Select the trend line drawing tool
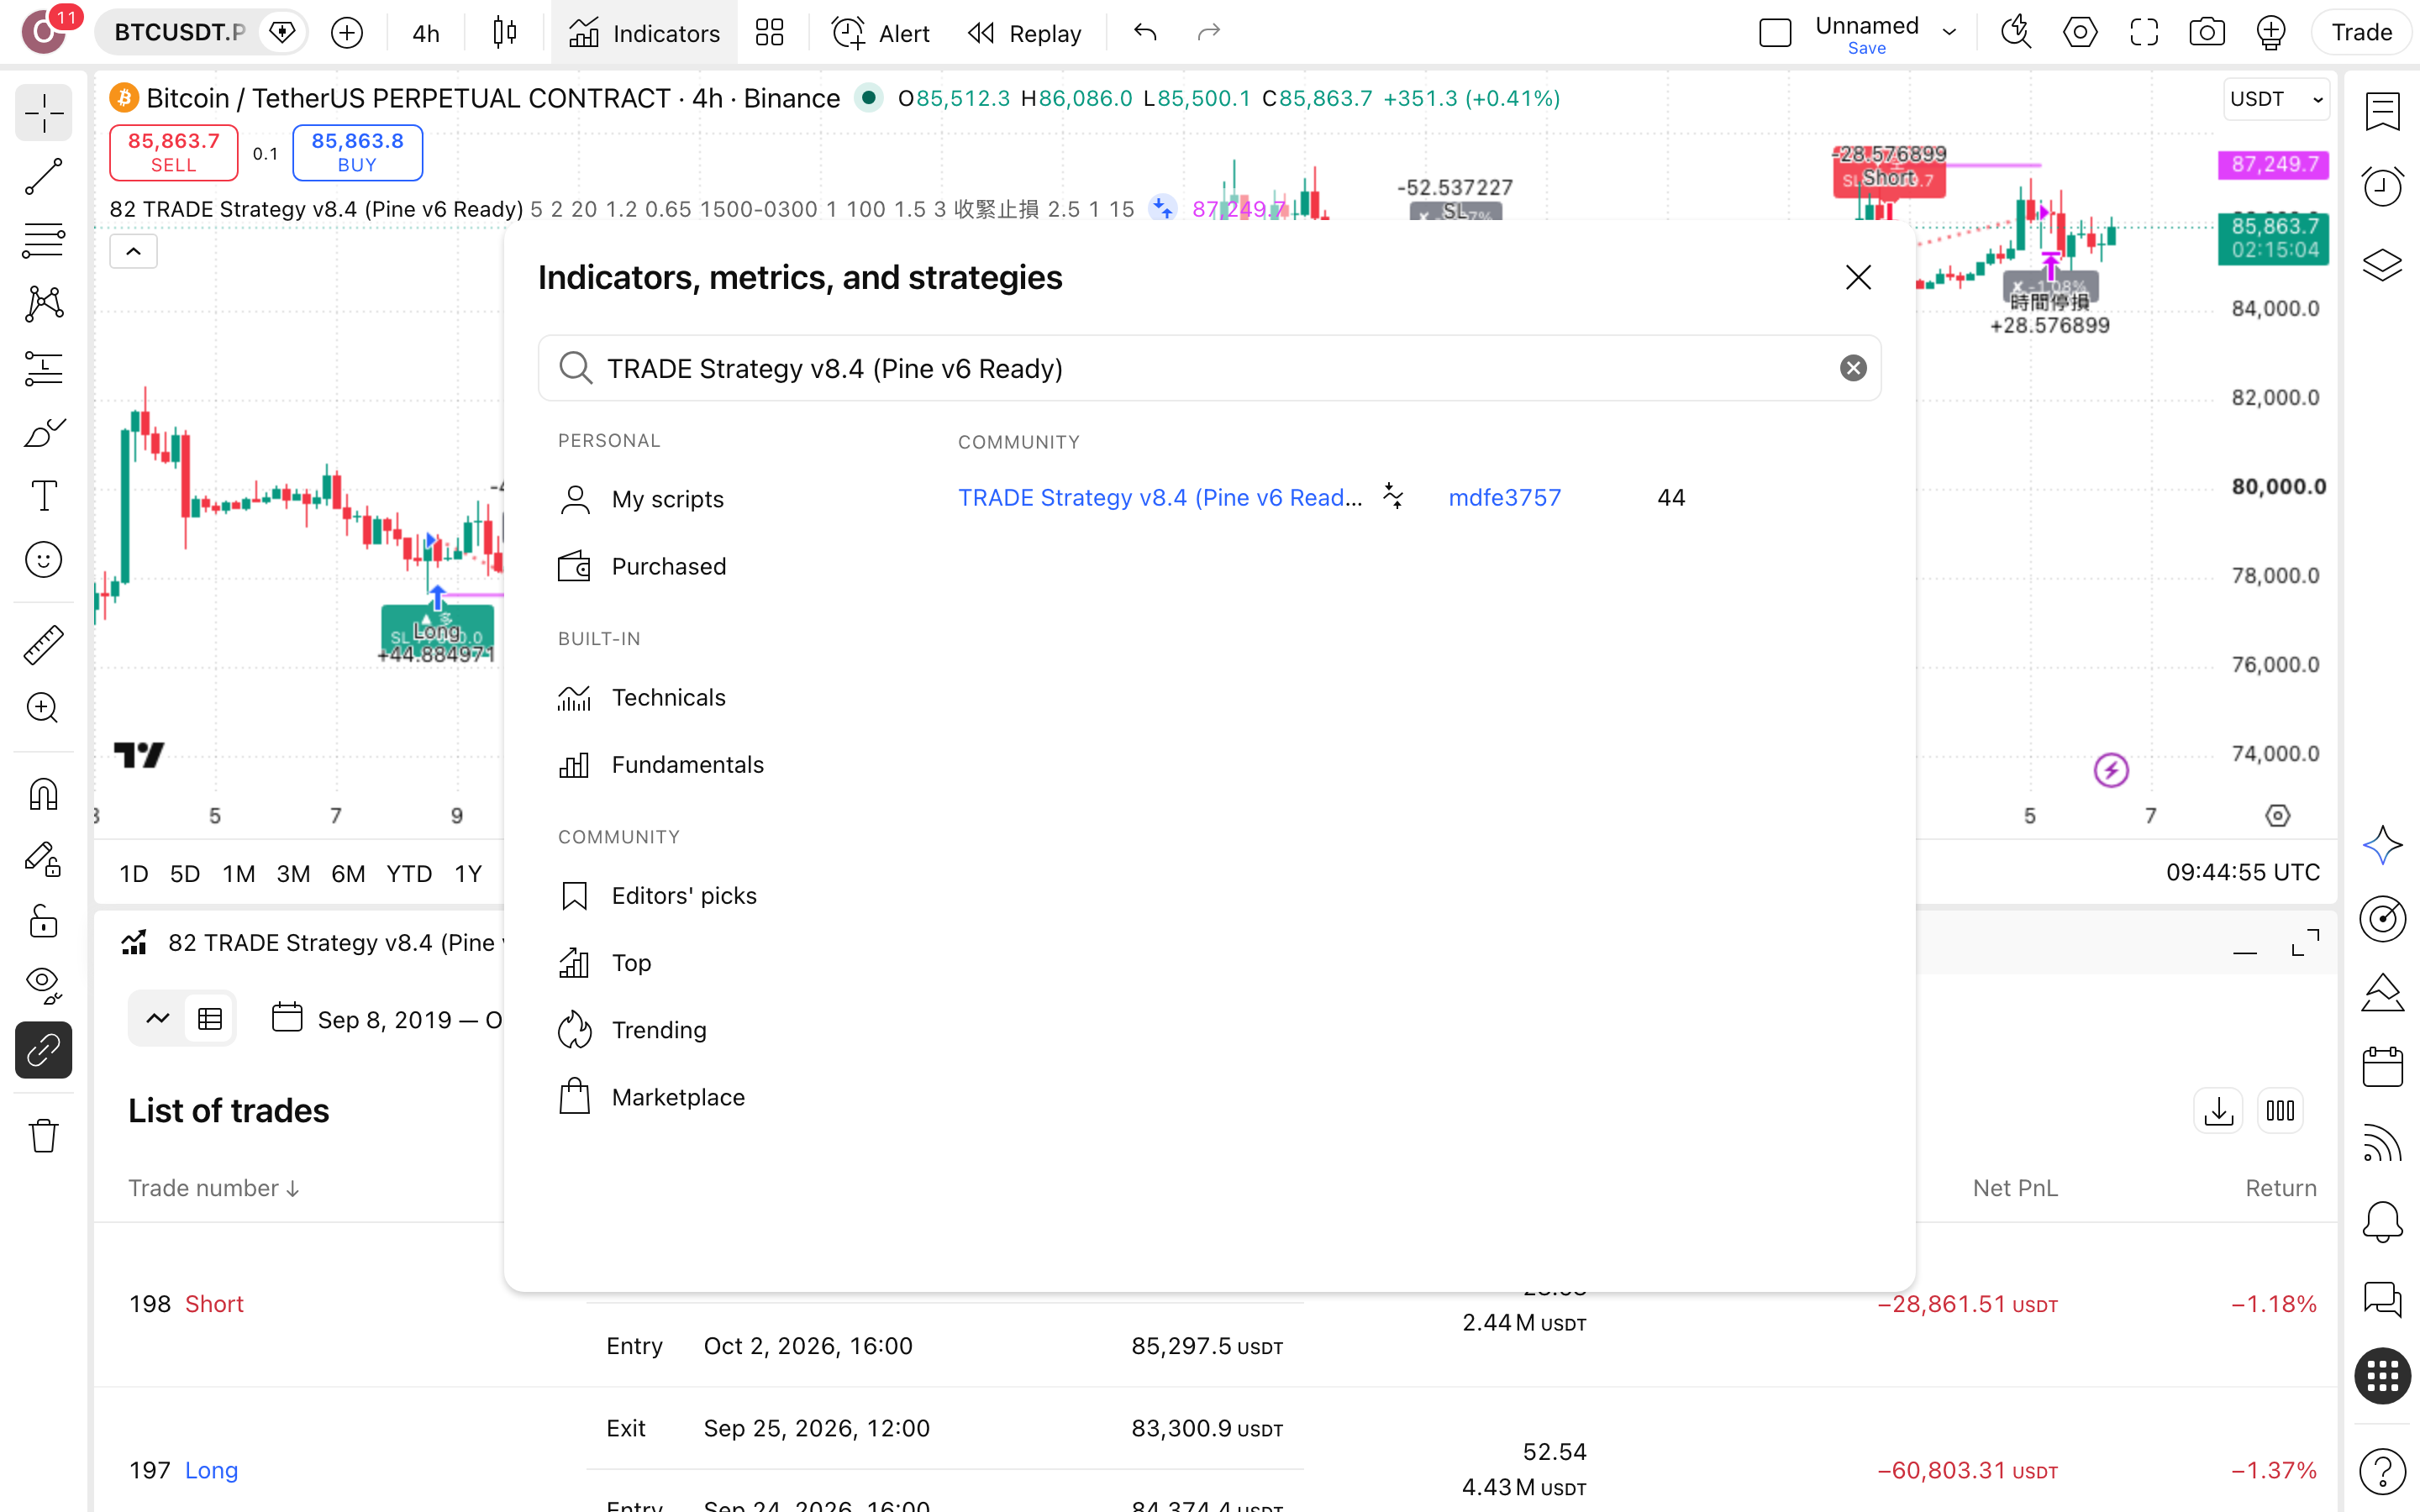Screen dimensions: 2420x1512 43,176
